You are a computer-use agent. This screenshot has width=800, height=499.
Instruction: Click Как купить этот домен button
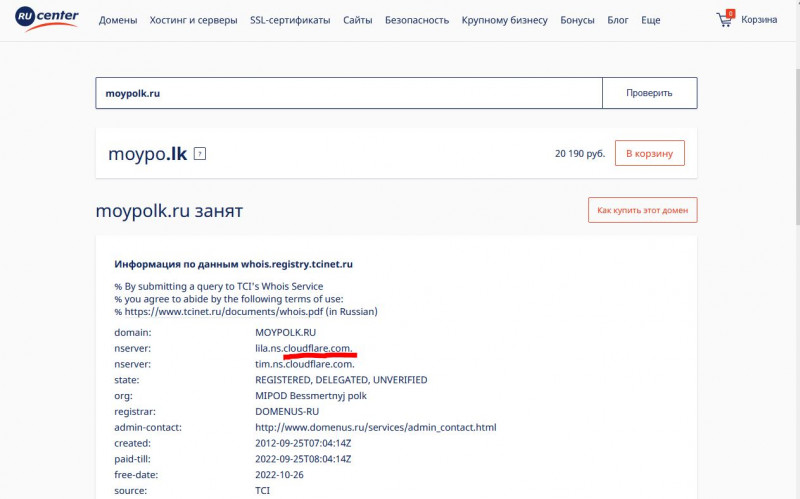(x=642, y=210)
